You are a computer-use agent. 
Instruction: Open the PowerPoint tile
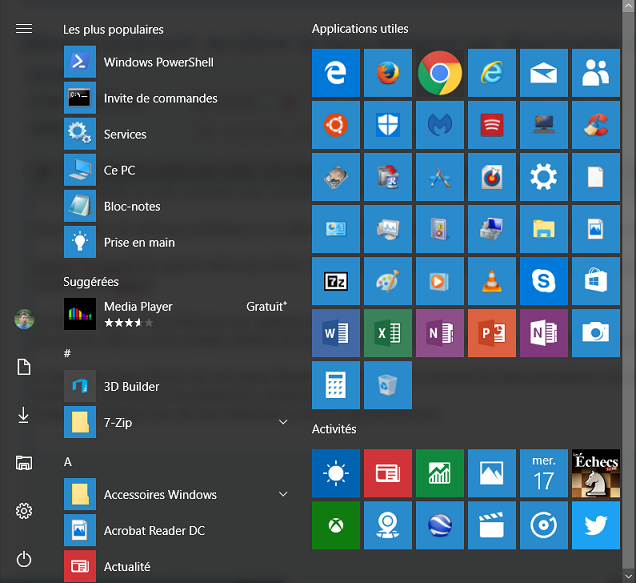[492, 333]
